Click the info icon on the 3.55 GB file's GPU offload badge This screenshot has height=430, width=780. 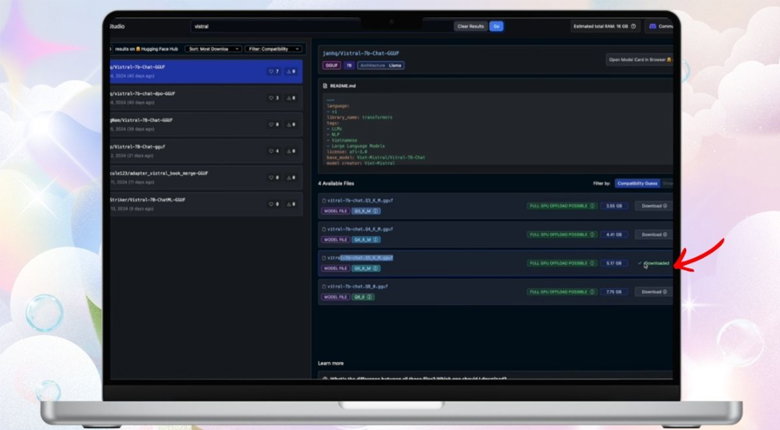click(x=592, y=206)
